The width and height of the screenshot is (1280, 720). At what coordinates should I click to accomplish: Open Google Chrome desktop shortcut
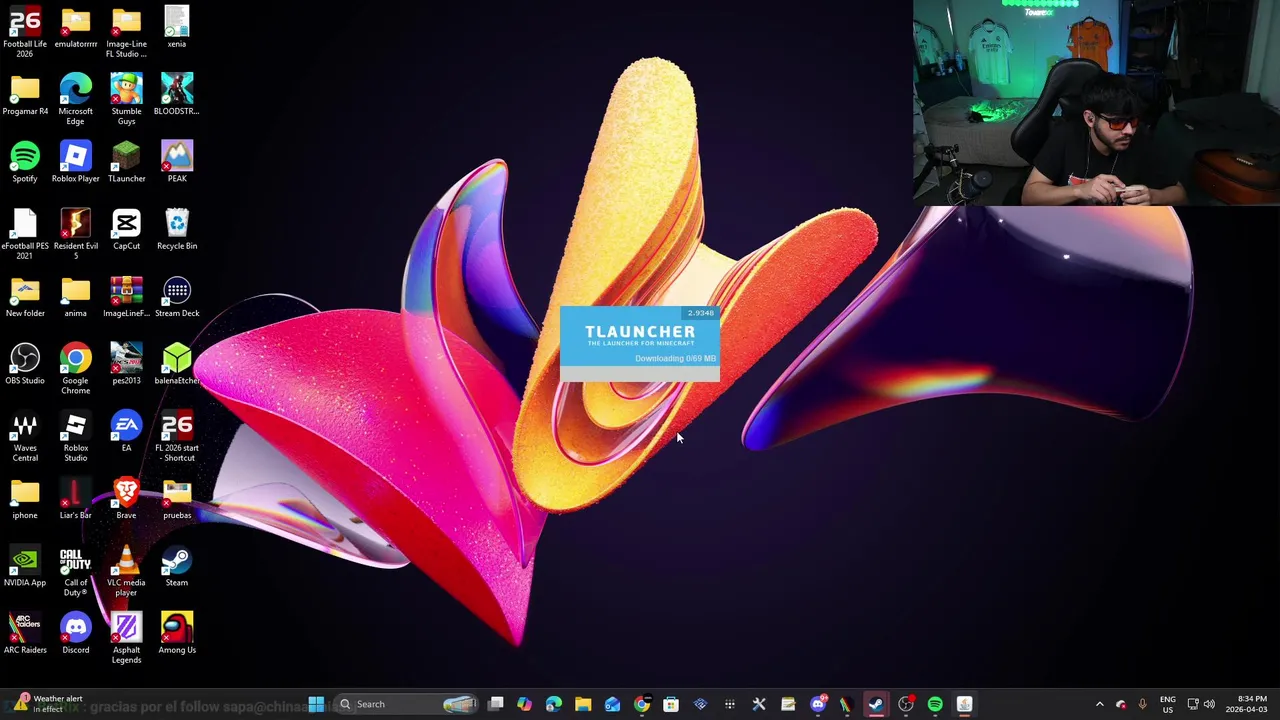click(76, 369)
